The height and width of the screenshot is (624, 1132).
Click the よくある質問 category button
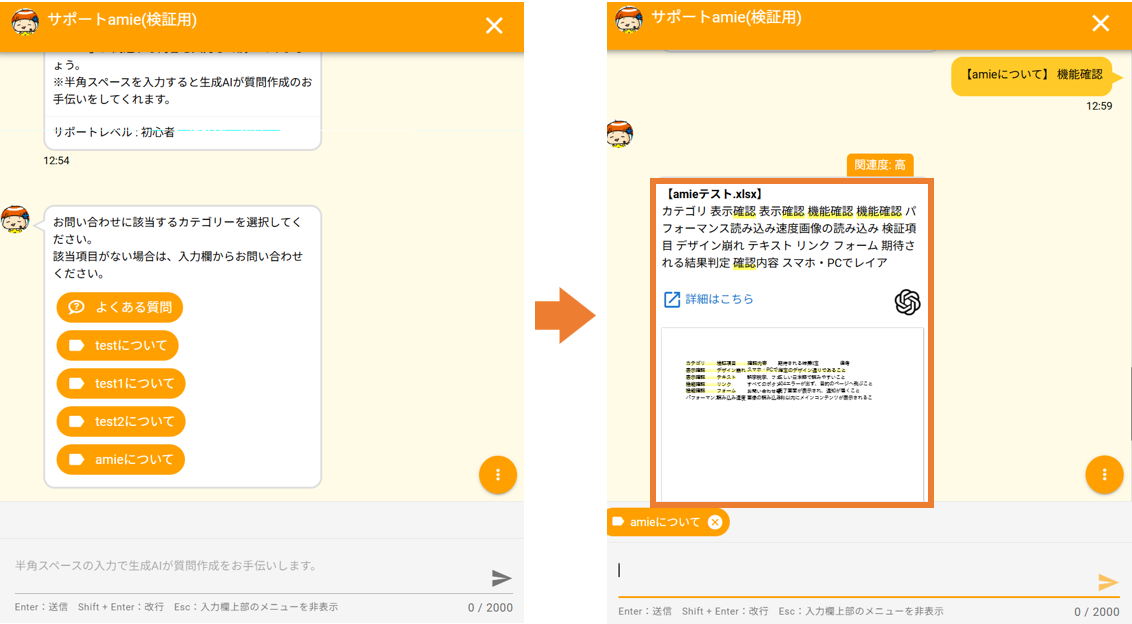coord(120,308)
